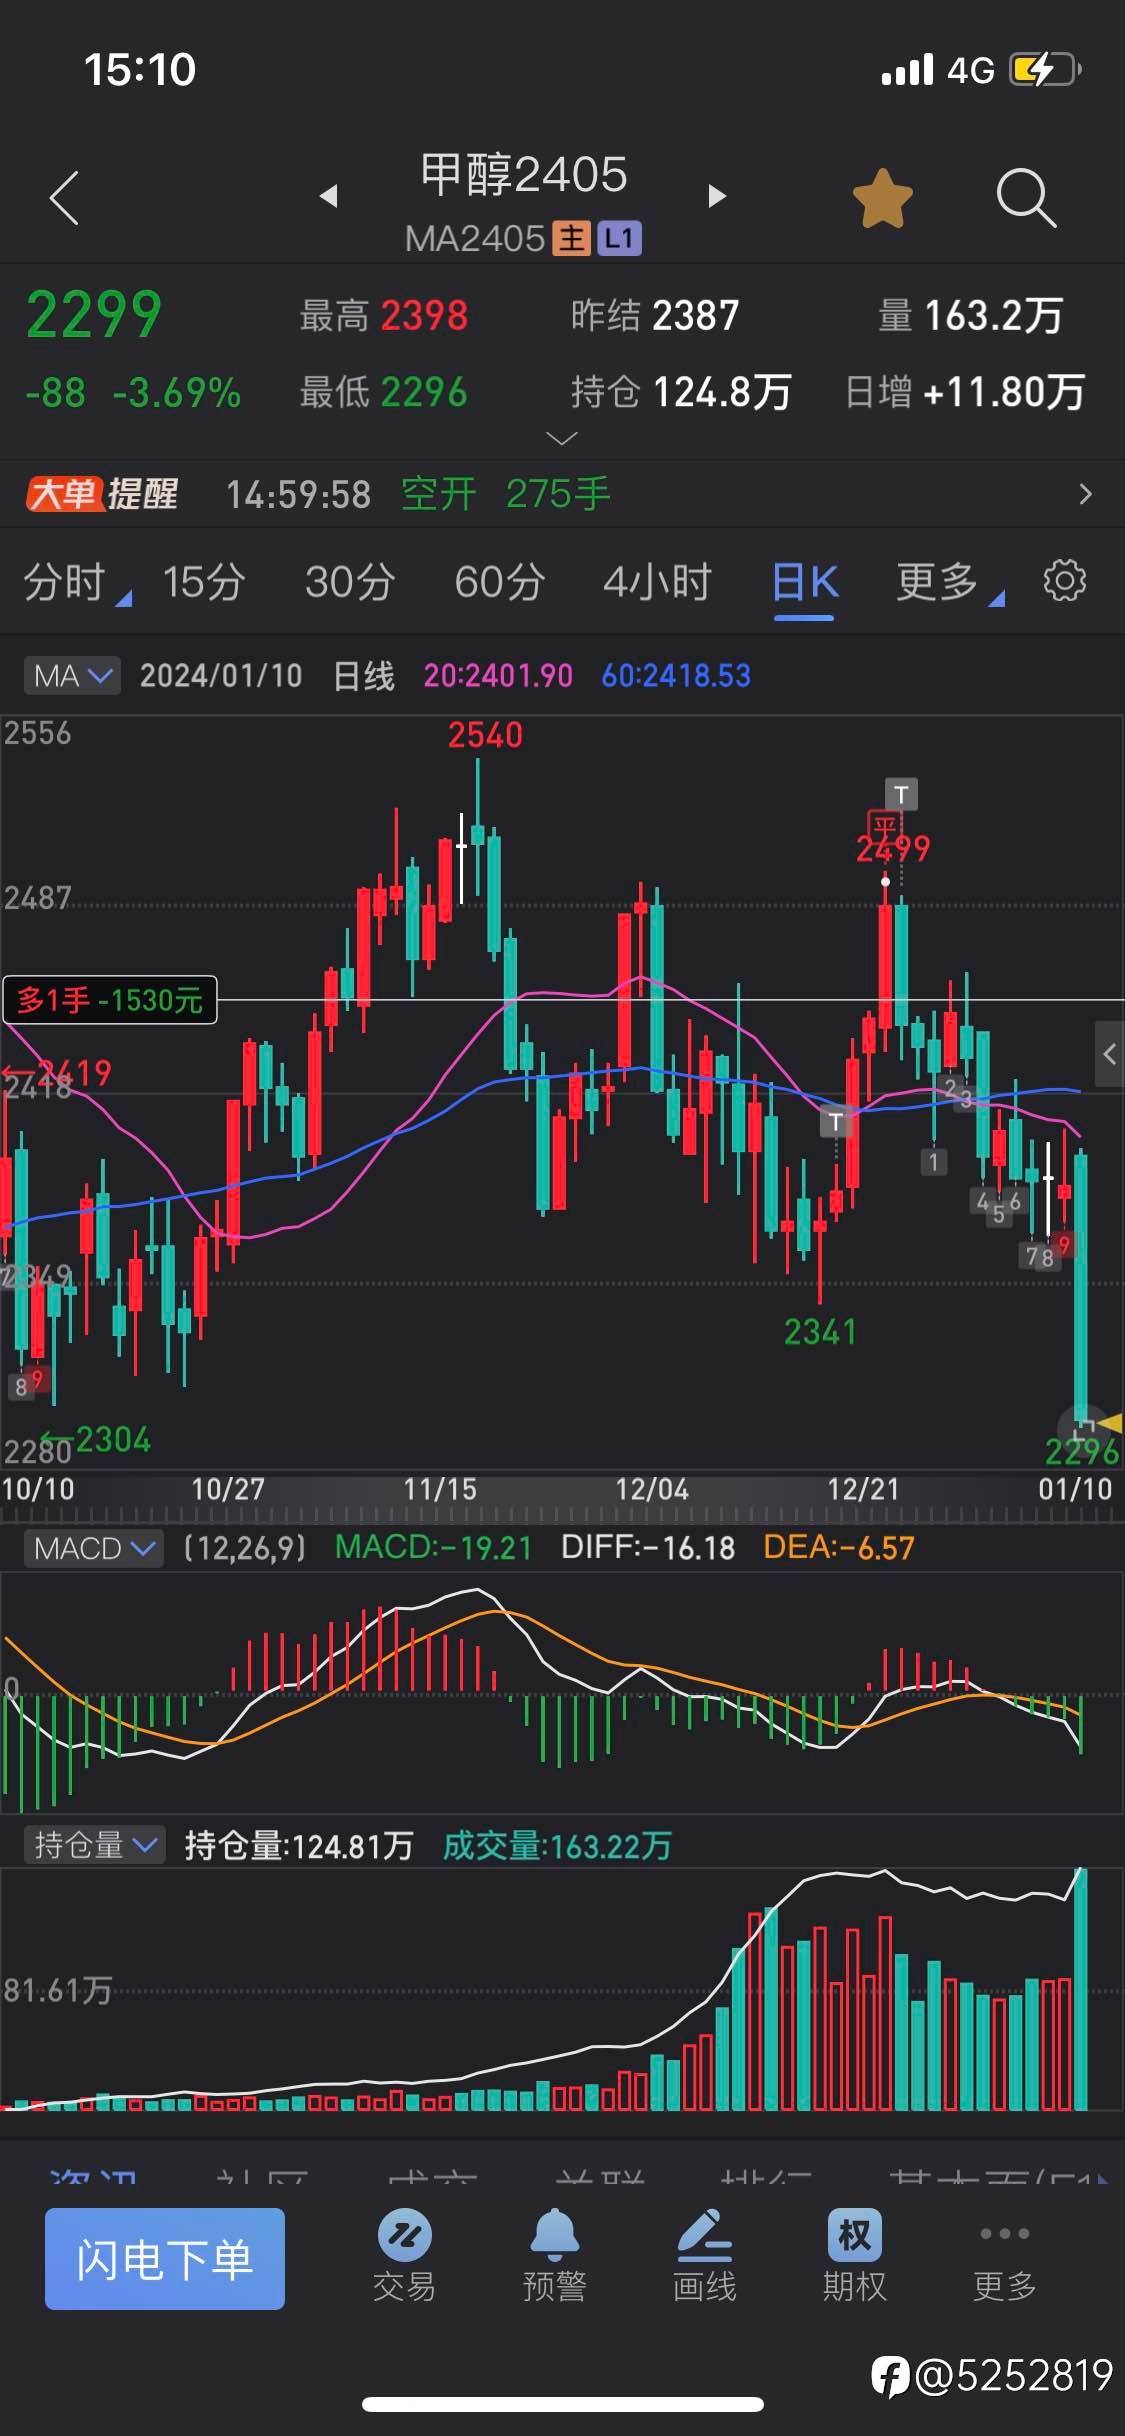Tap the back arrow icon
The width and height of the screenshot is (1125, 2436).
[x=64, y=197]
